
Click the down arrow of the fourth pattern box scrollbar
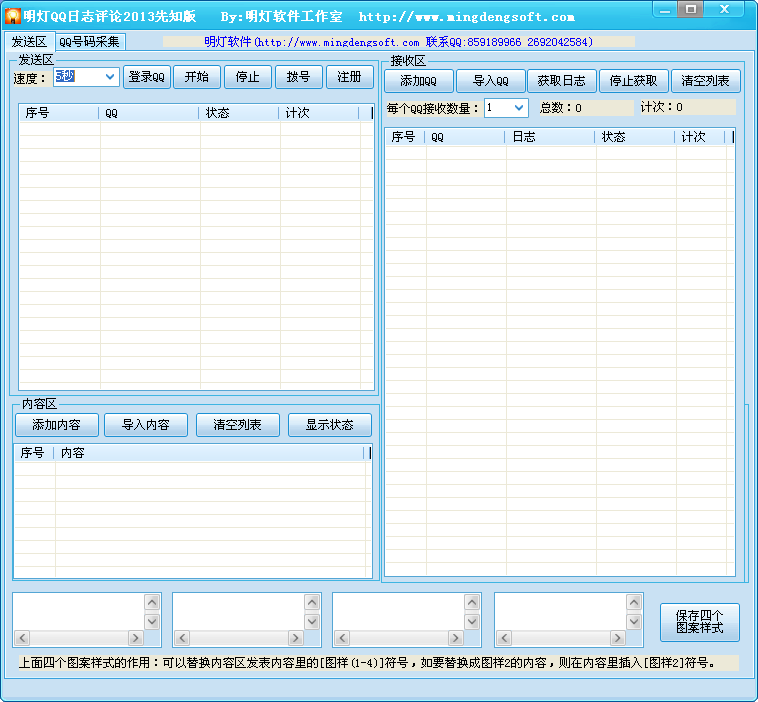coord(633,622)
